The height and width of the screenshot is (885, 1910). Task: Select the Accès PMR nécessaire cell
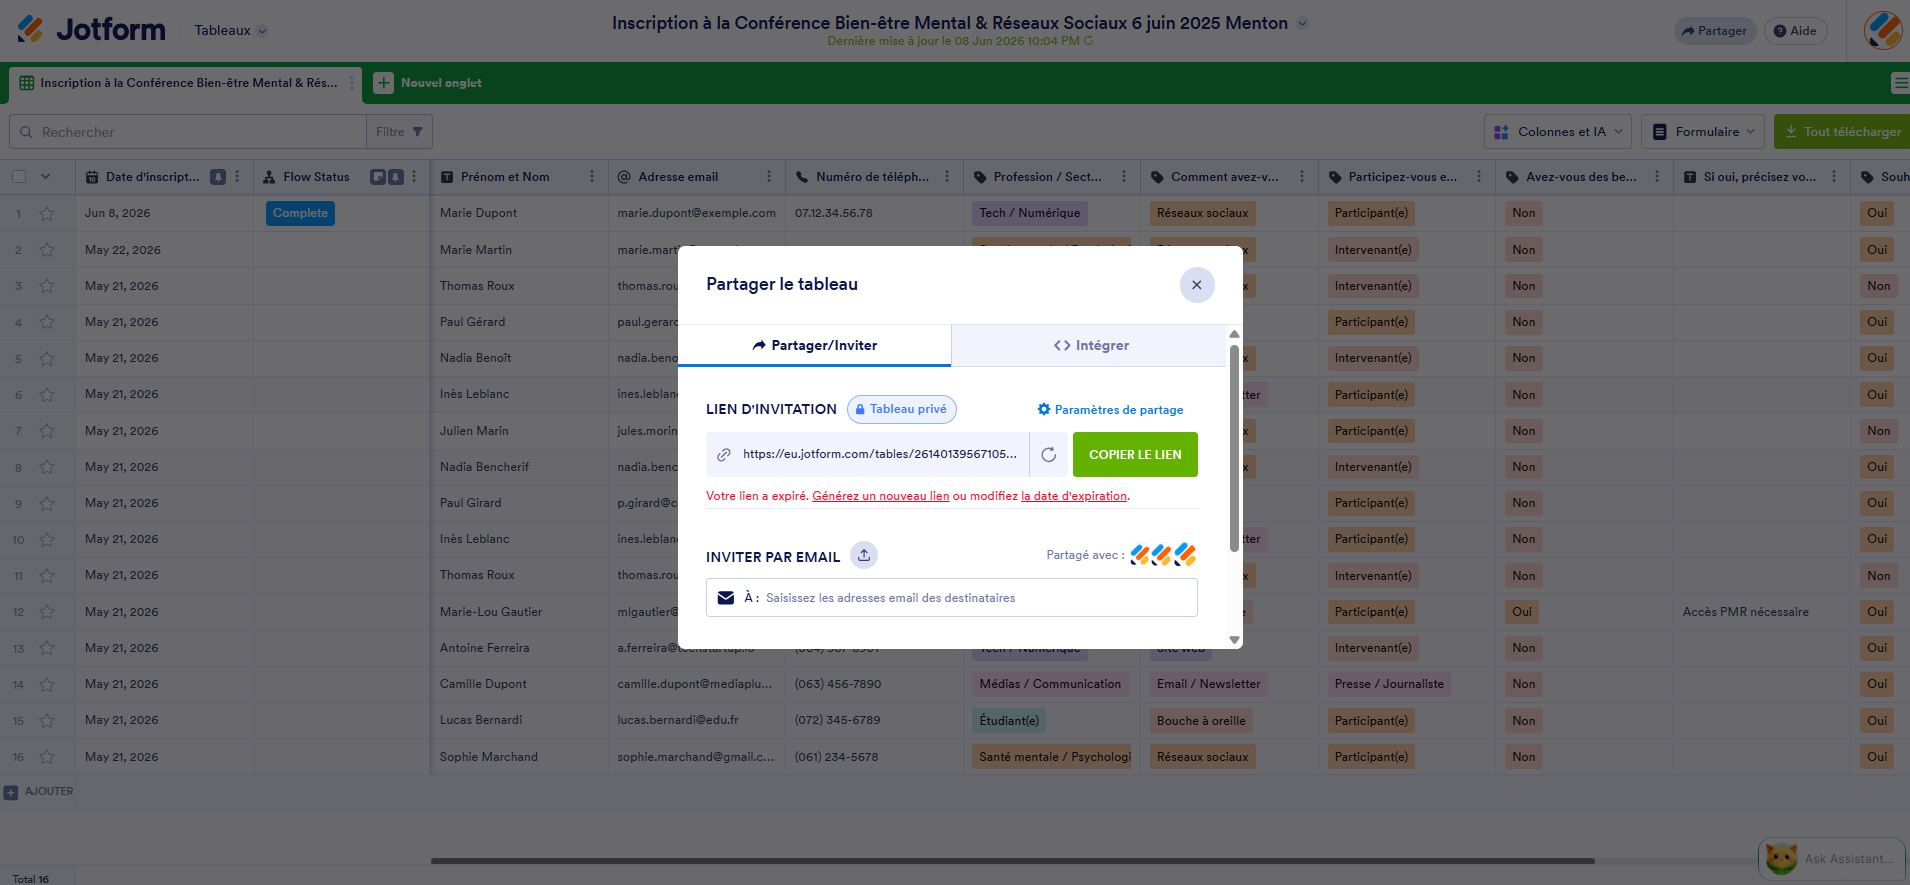point(1762,612)
